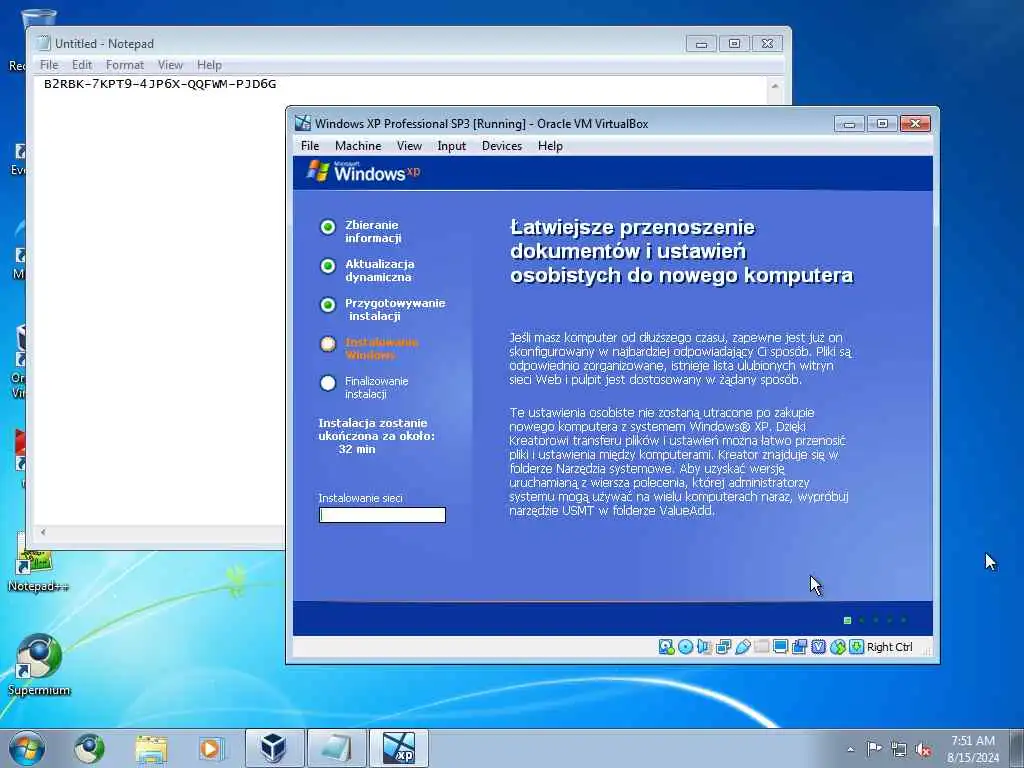Image resolution: width=1024 pixels, height=768 pixels.
Task: Close the Untitled Notepad window
Action: [x=767, y=44]
